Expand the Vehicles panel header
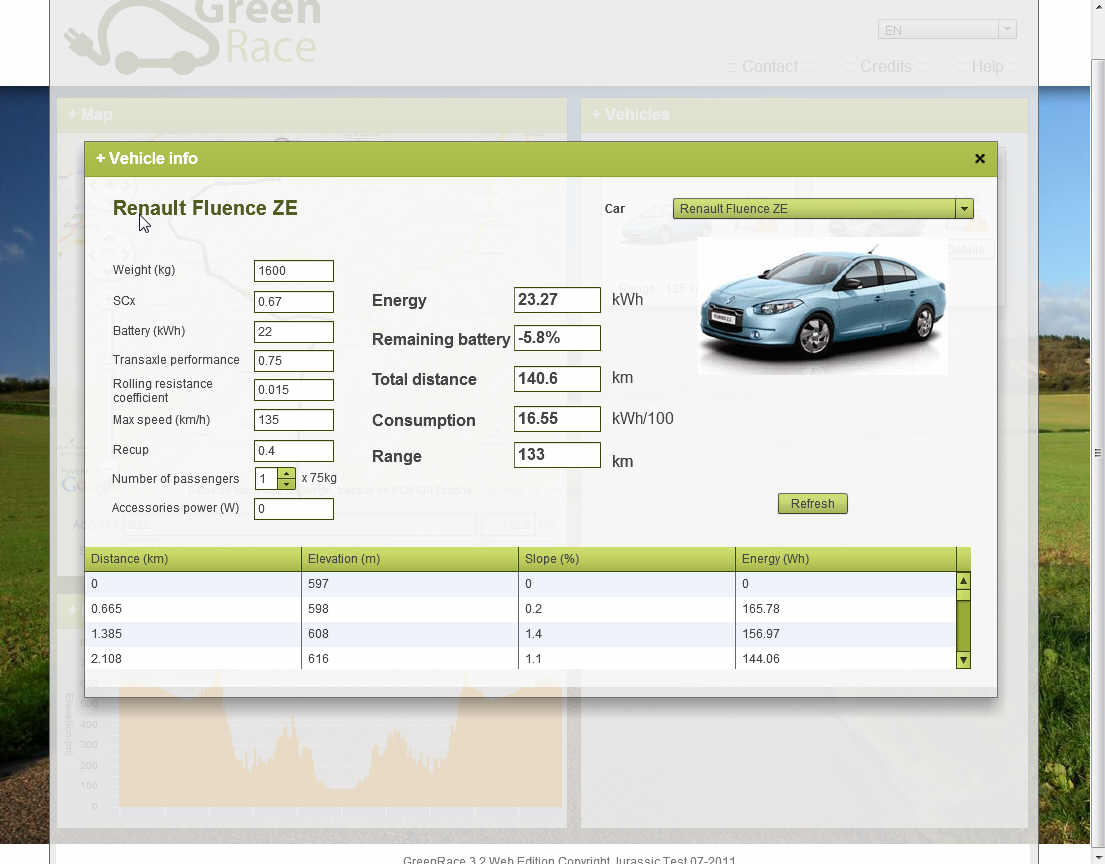The image size is (1105, 864). pyautogui.click(x=804, y=115)
